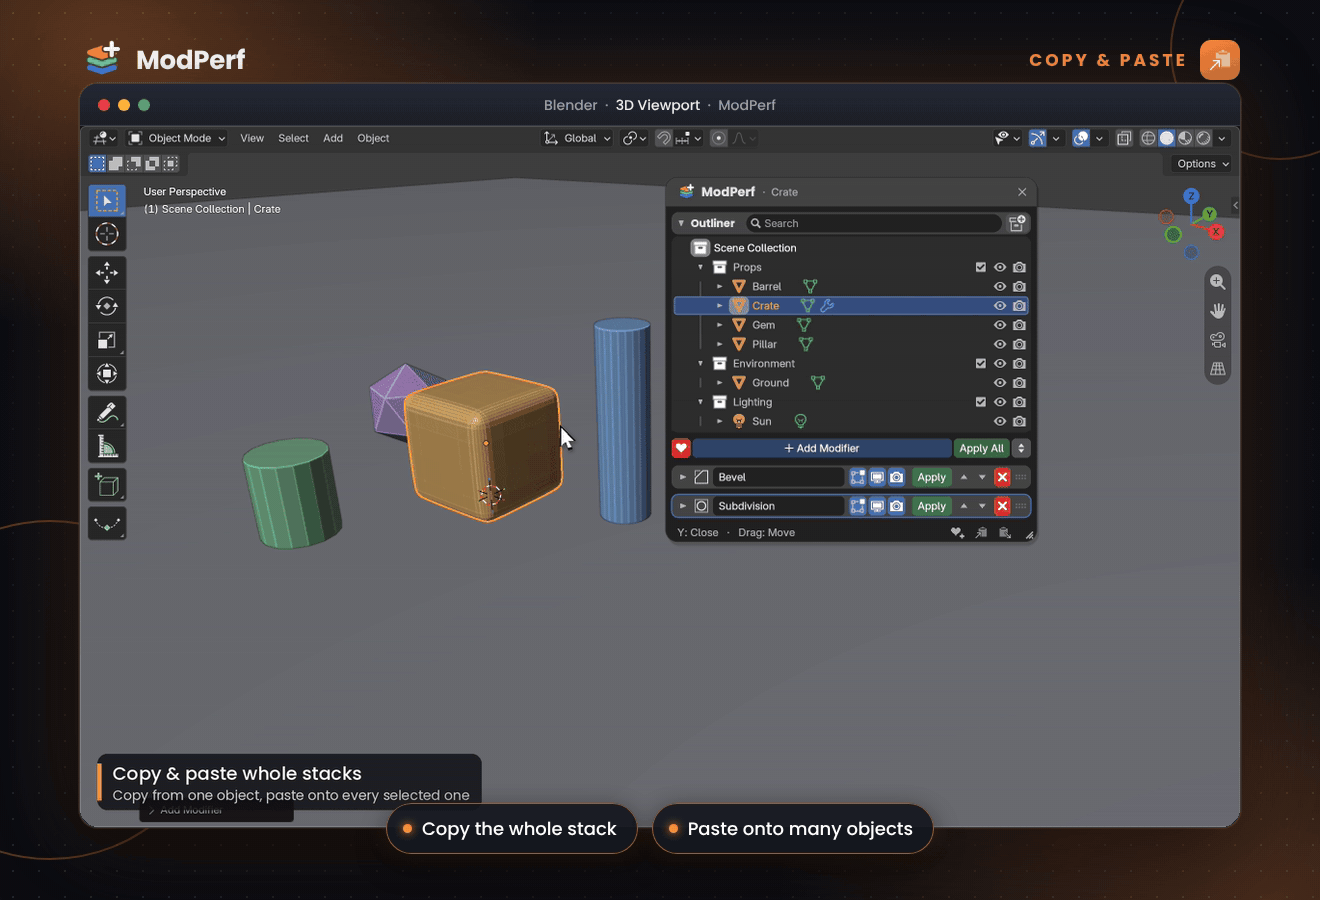Select the Select Box tool in the left toolbar
Image resolution: width=1320 pixels, height=900 pixels.
[107, 200]
